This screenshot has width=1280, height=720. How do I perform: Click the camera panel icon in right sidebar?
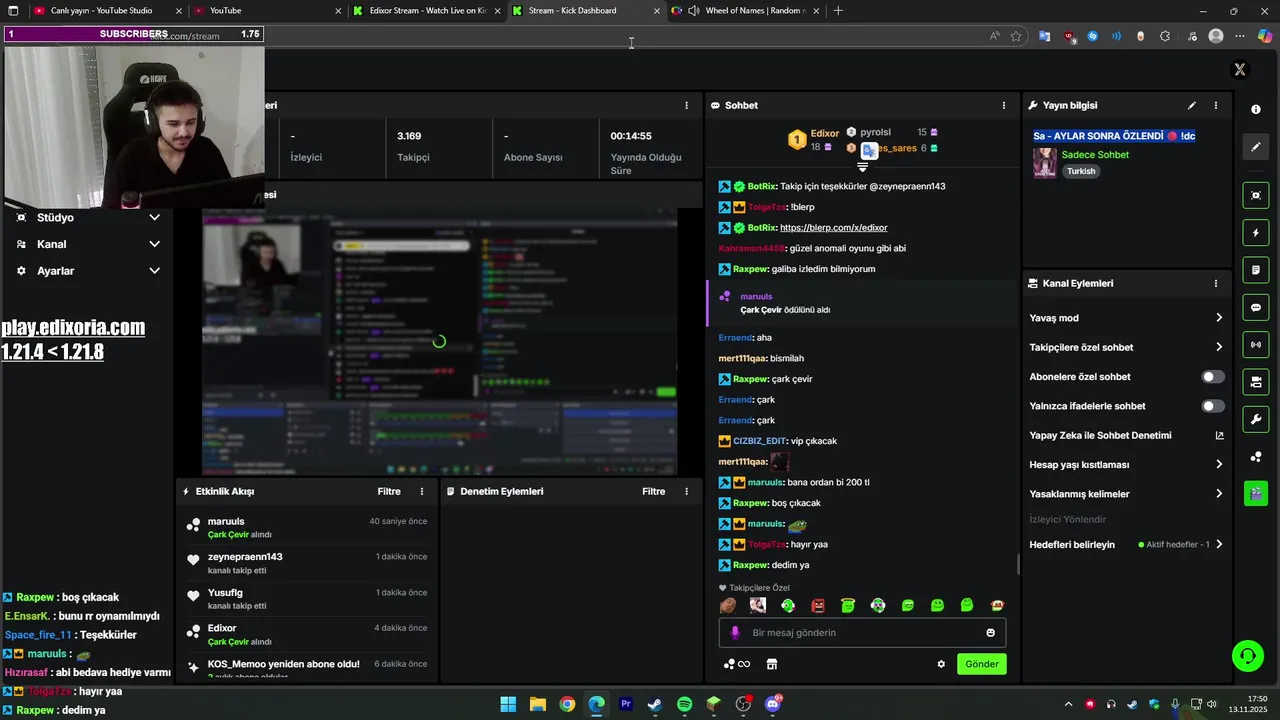click(1256, 382)
